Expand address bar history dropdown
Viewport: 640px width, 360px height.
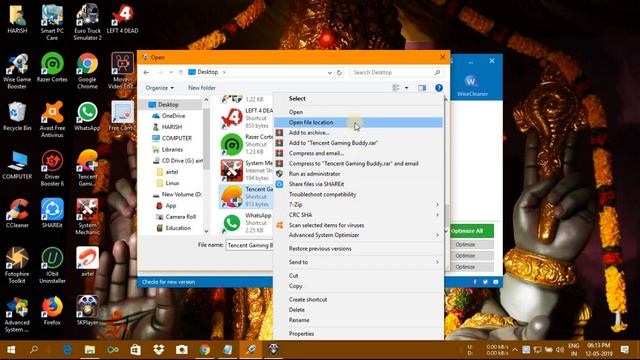point(329,72)
